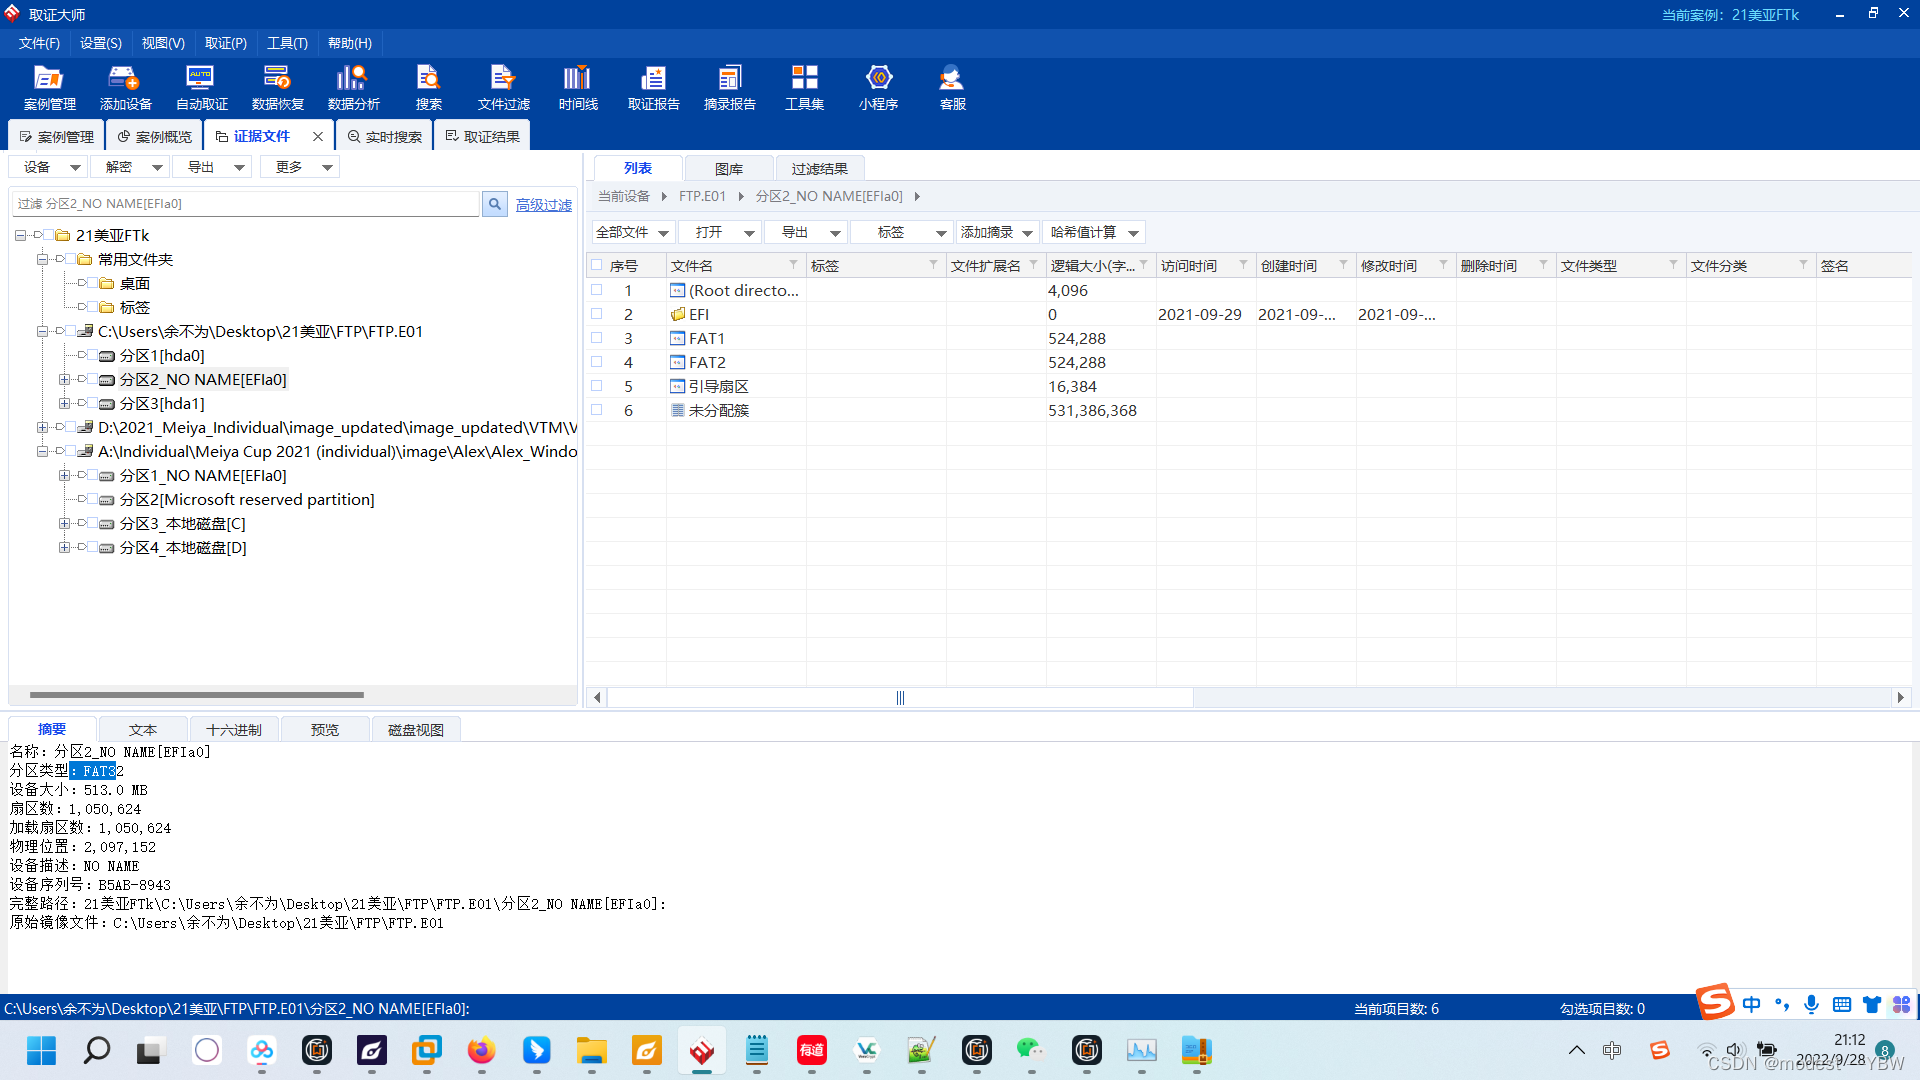Check the checkbox for FAT1 row
Viewport: 1920px width, 1080px height.
pos(597,338)
